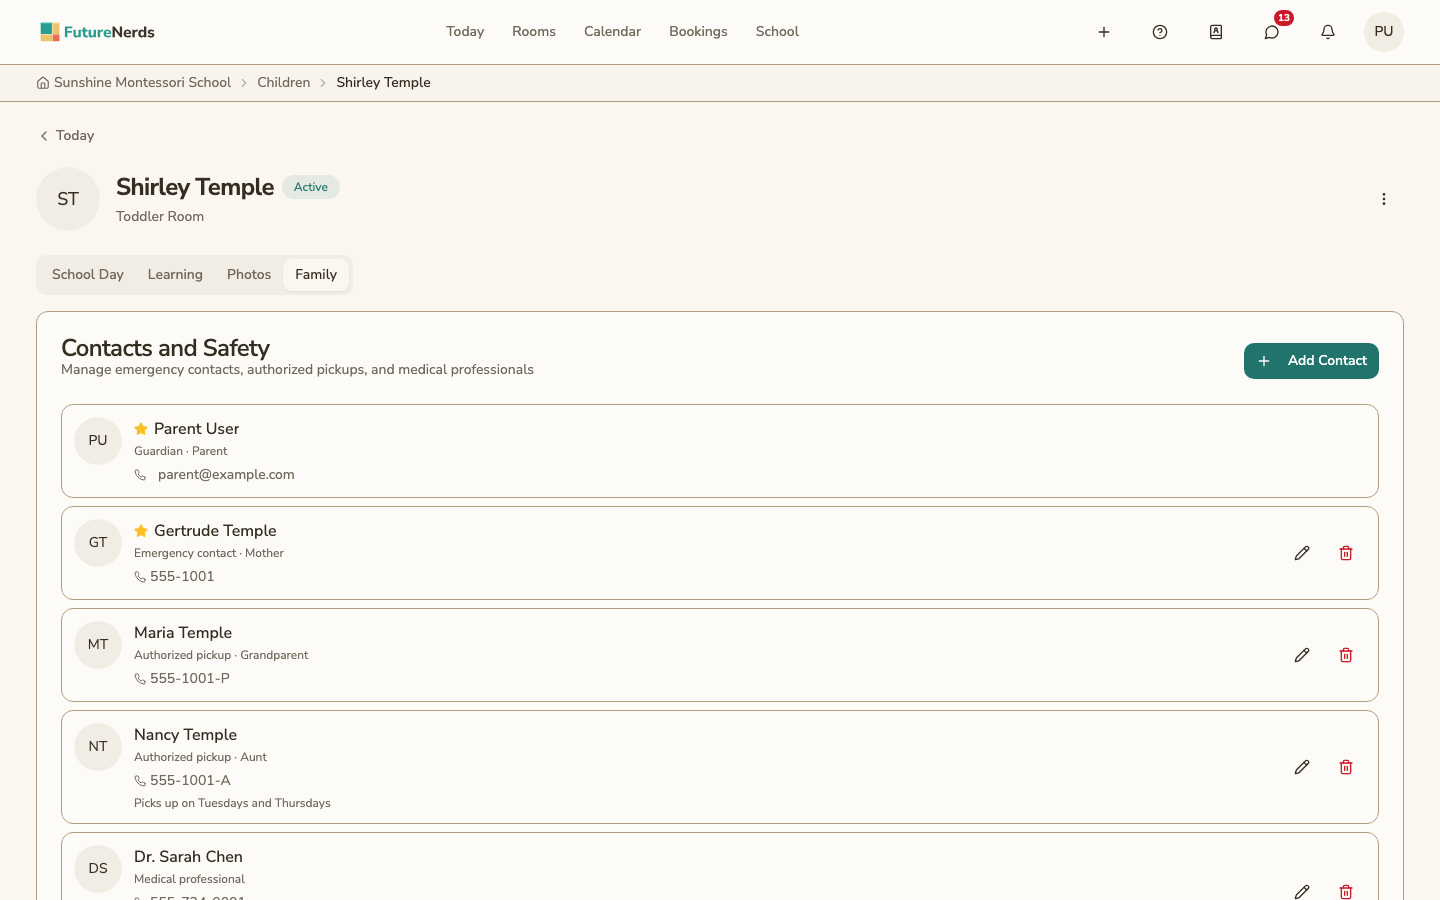Go back via the Today link
The image size is (1440, 900).
[66, 136]
